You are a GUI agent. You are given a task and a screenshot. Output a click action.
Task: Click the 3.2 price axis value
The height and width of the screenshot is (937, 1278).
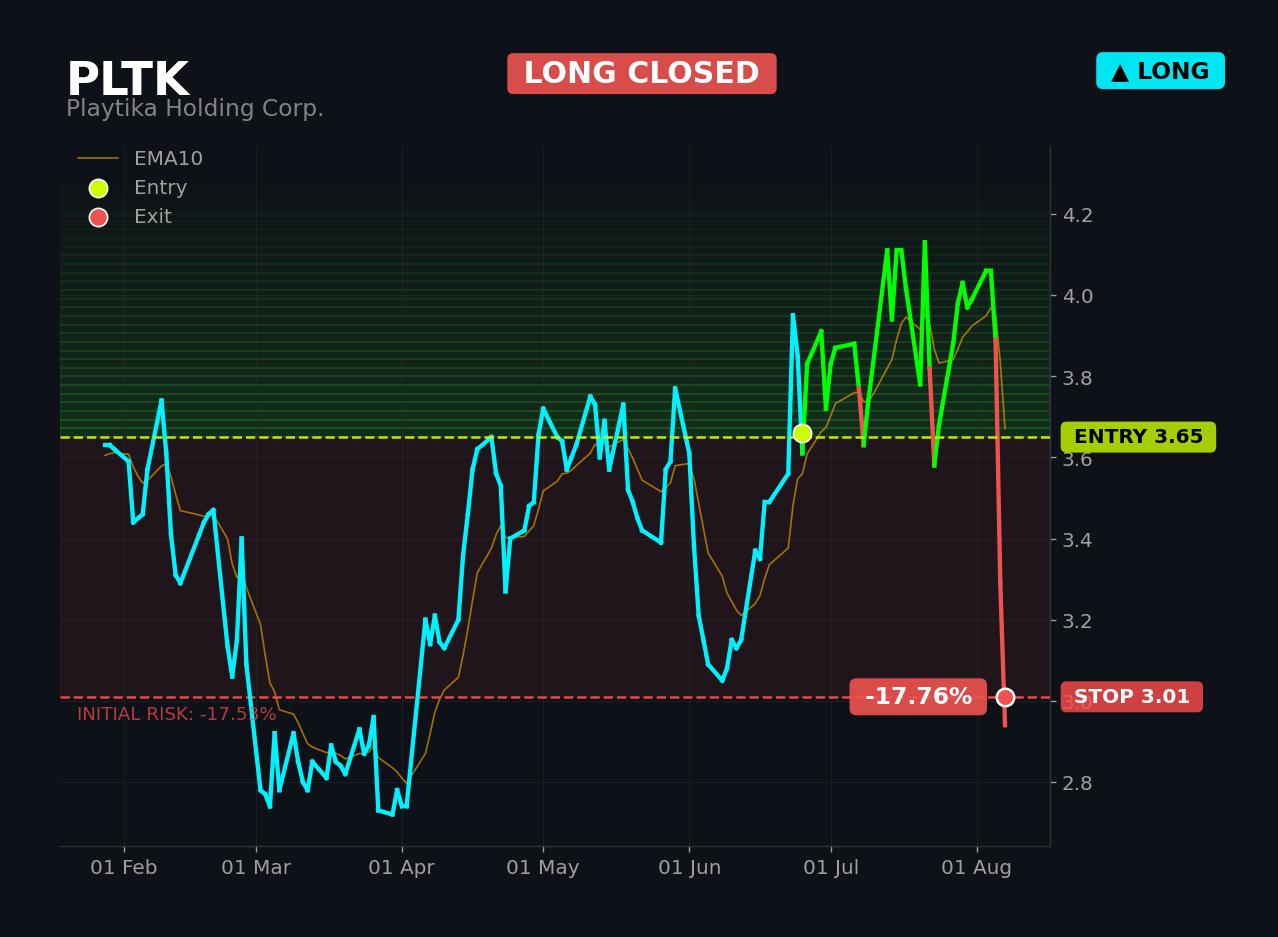click(x=1077, y=621)
